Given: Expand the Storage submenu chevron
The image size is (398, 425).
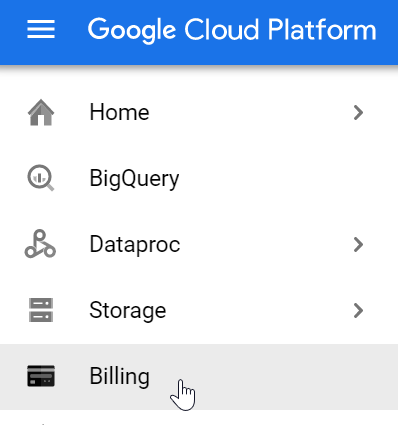Looking at the screenshot, I should coord(358,310).
